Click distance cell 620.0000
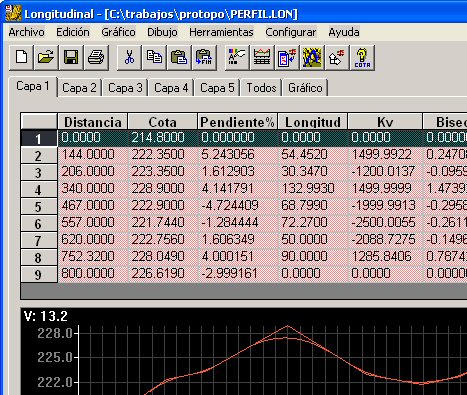The height and width of the screenshot is (395, 467). click(x=93, y=240)
